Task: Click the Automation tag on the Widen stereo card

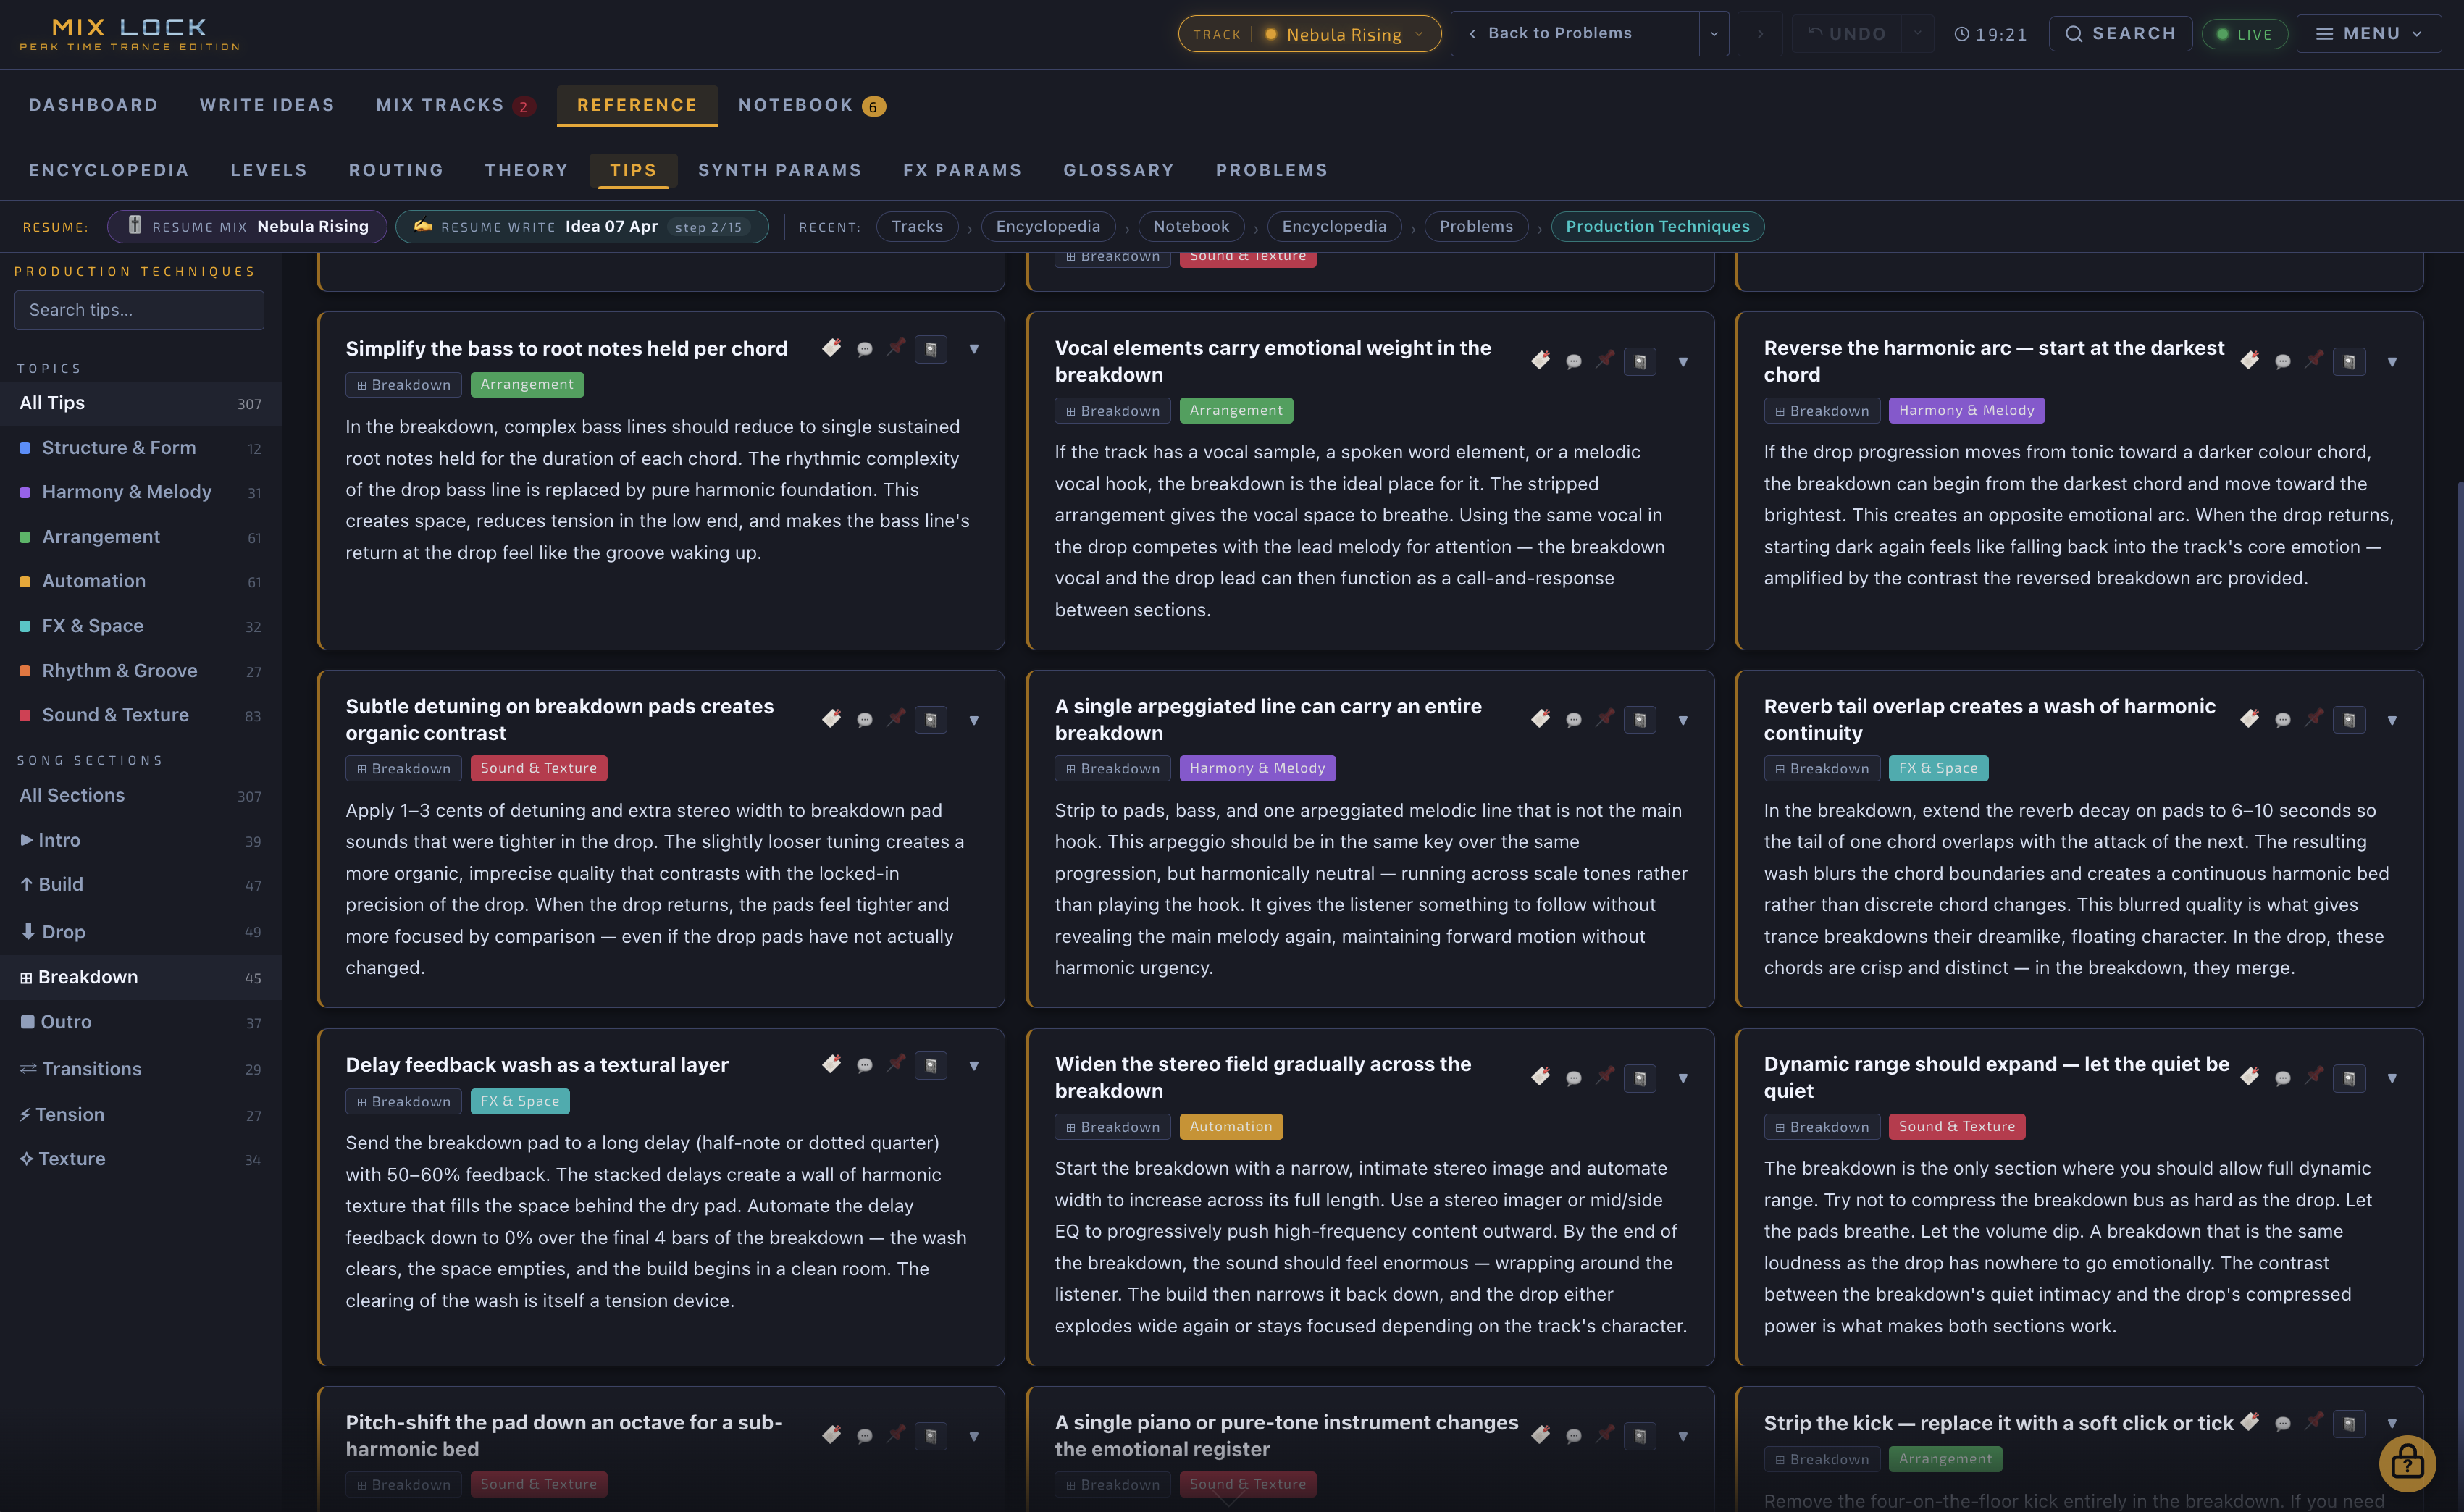Action: pyautogui.click(x=1231, y=1127)
